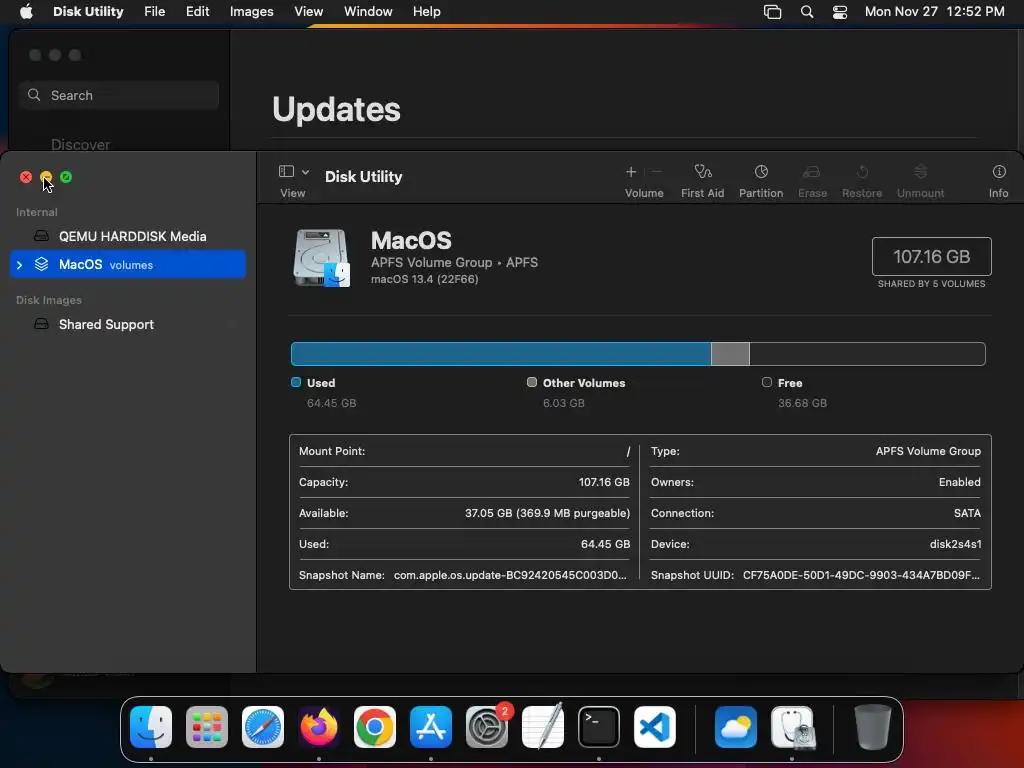Launch Google Chrome from the Dock
Screen dimensions: 1024x768
click(x=375, y=727)
